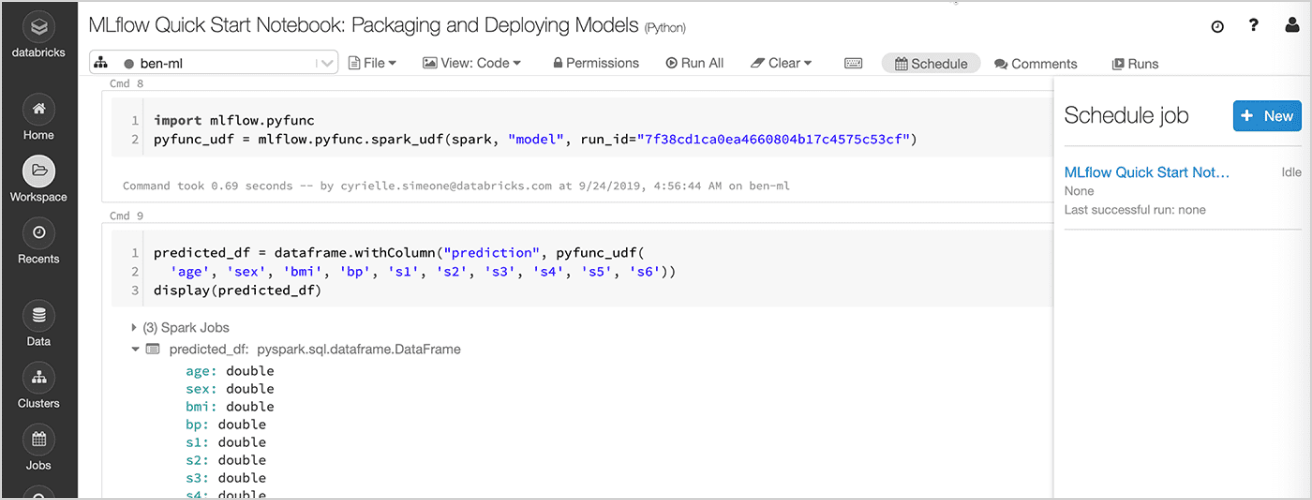Click the help question mark icon
The image size is (1312, 500).
click(1254, 26)
